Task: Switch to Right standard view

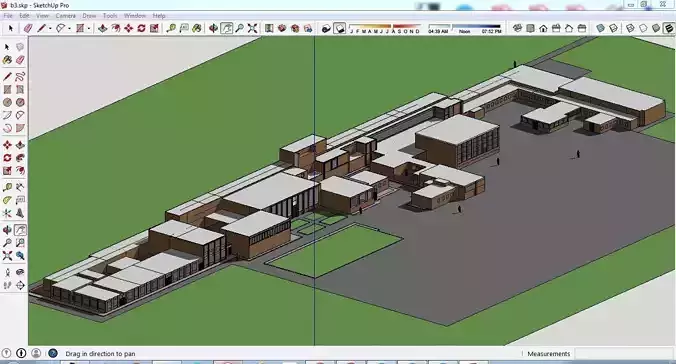Action: click(x=556, y=28)
